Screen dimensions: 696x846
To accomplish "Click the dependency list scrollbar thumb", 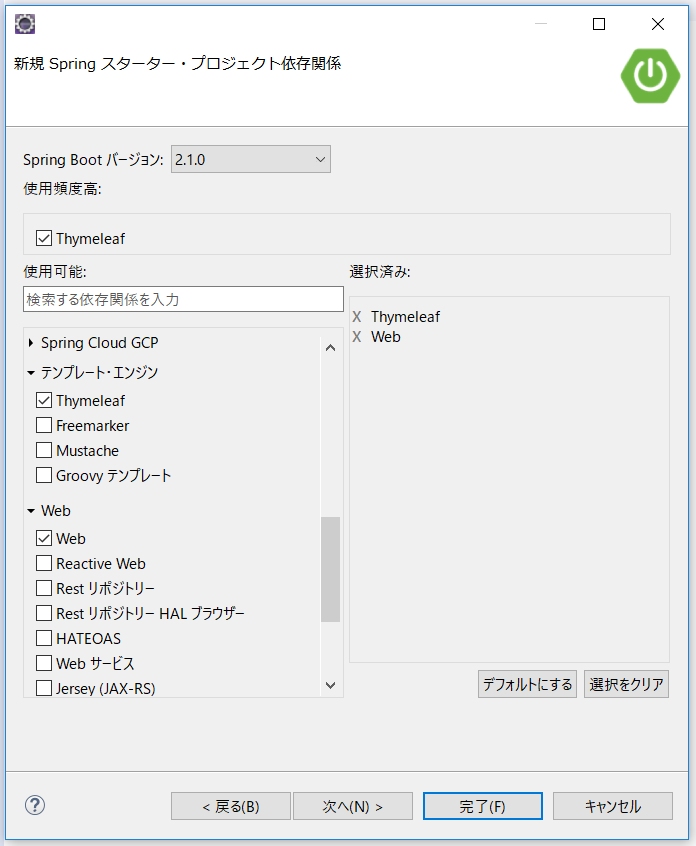I will [x=330, y=569].
